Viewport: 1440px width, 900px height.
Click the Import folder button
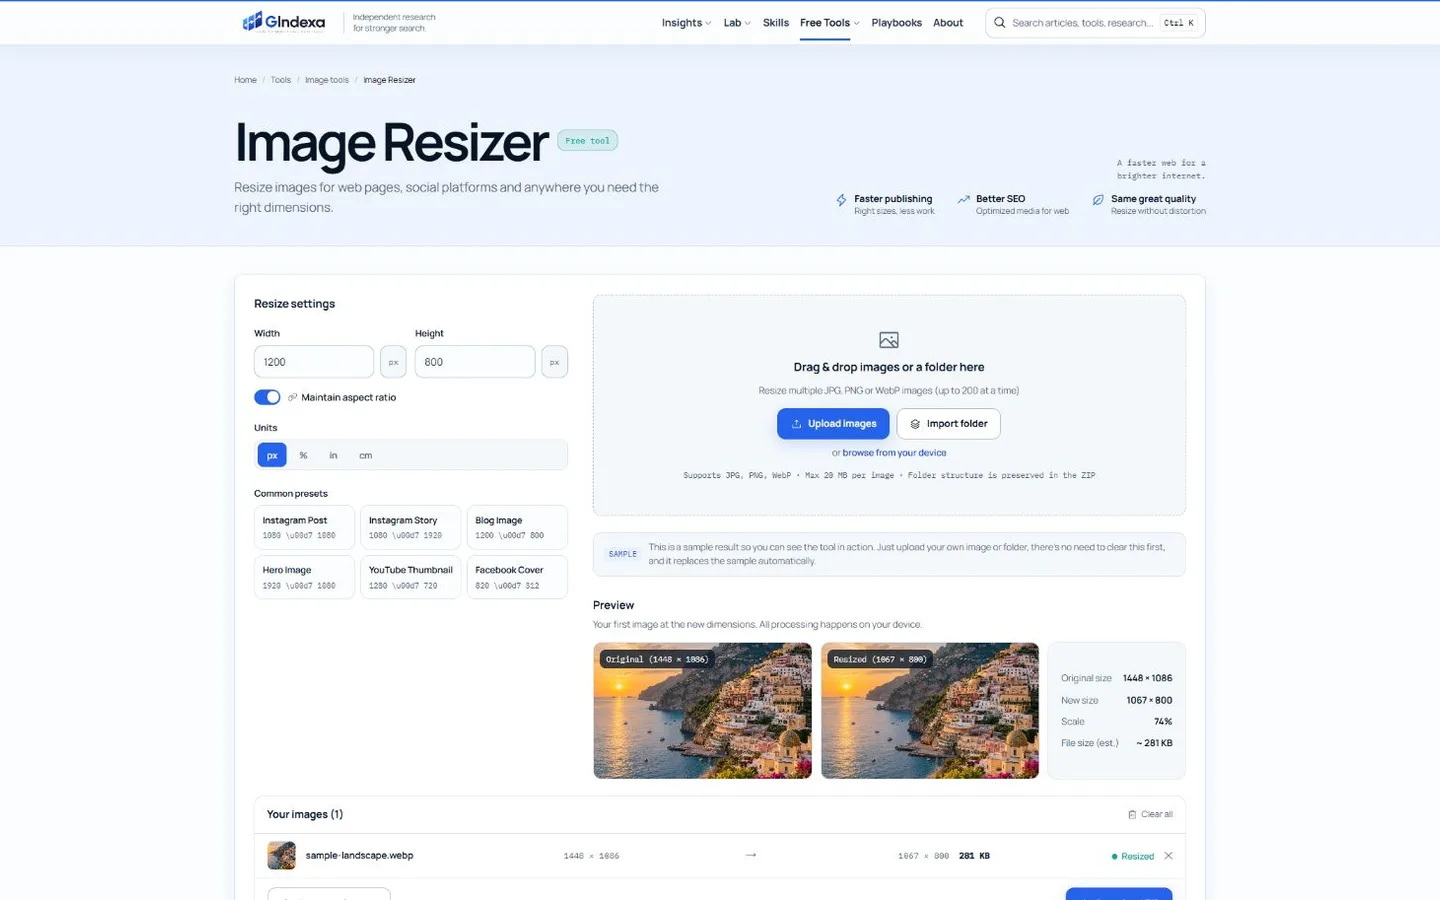click(x=948, y=424)
